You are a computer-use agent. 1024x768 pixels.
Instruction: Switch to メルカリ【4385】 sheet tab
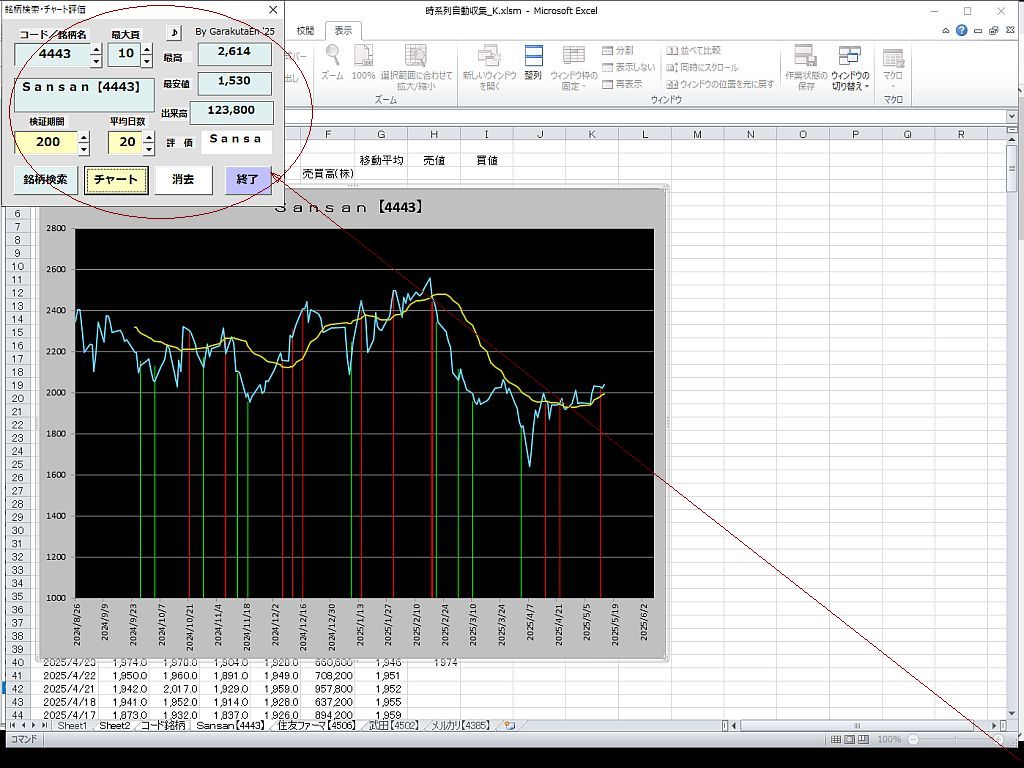pyautogui.click(x=460, y=726)
